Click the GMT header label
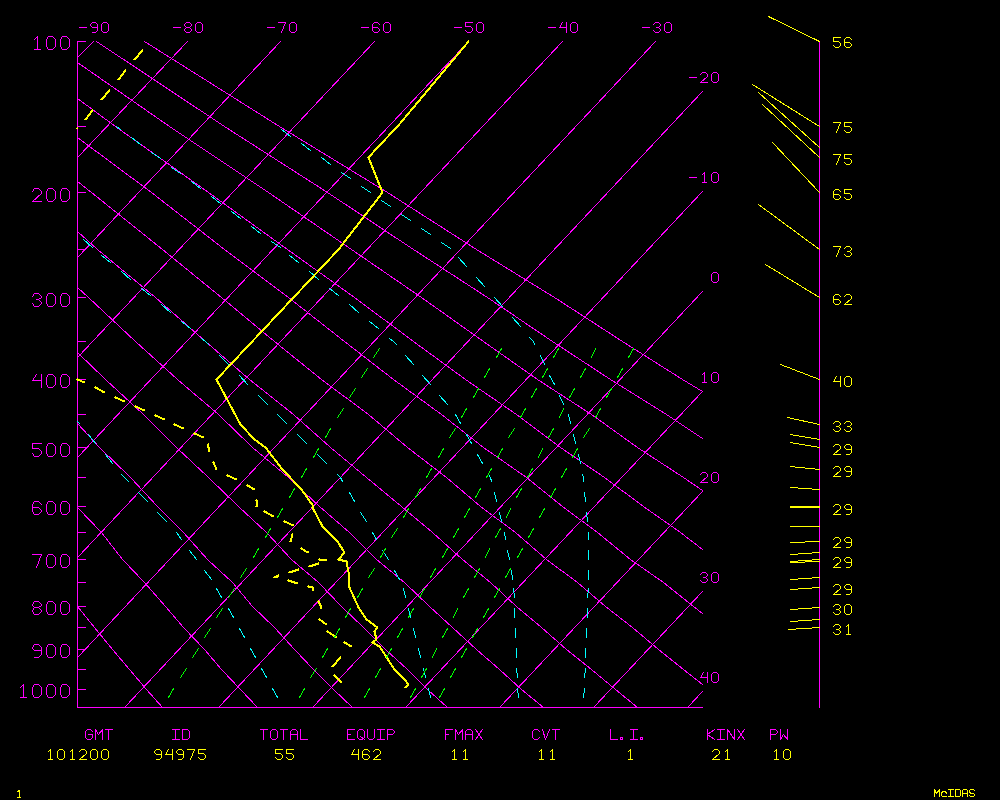Viewport: 1000px width, 800px height. [98, 735]
